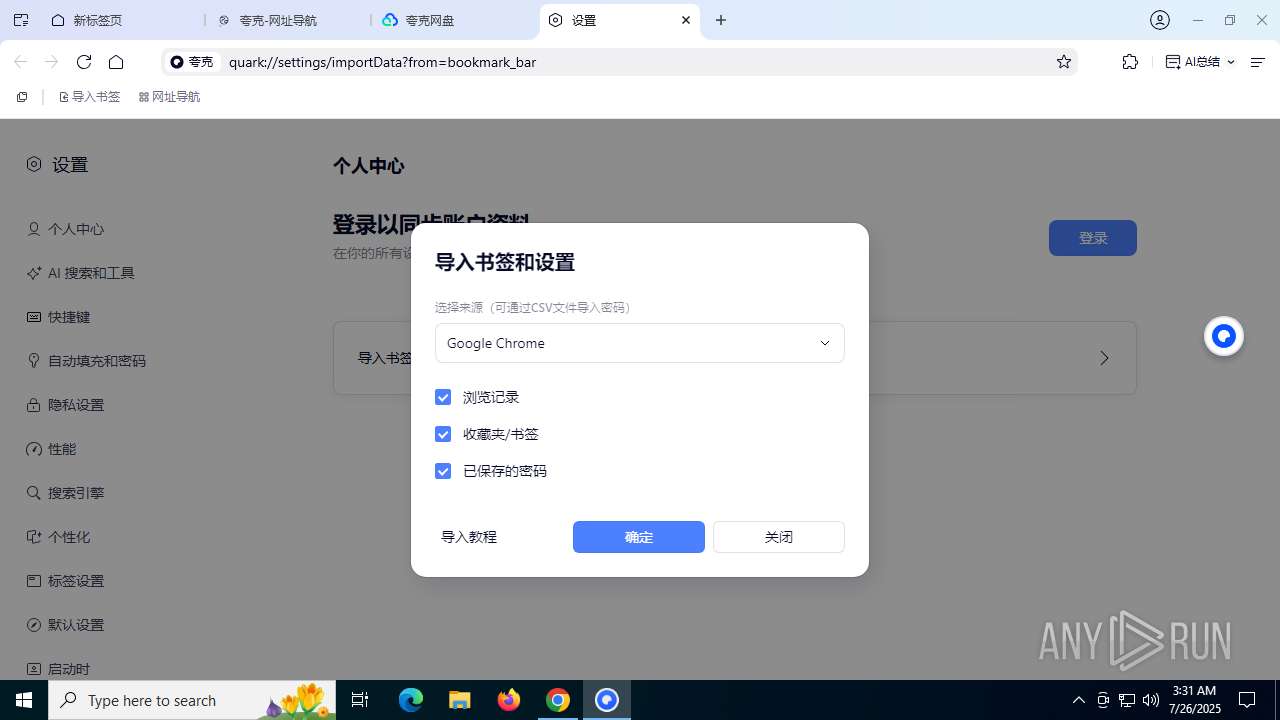The height and width of the screenshot is (720, 1280).
Task: Open the notification center icon
Action: tap(1247, 700)
